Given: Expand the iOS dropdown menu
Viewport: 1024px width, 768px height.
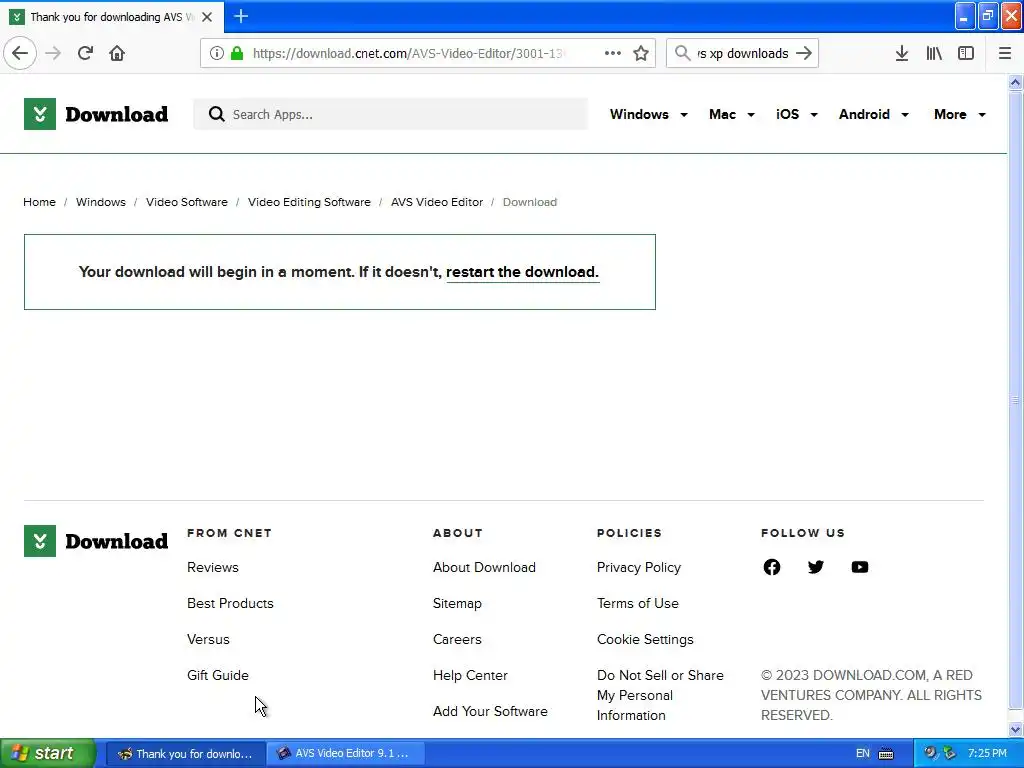Looking at the screenshot, I should (797, 114).
